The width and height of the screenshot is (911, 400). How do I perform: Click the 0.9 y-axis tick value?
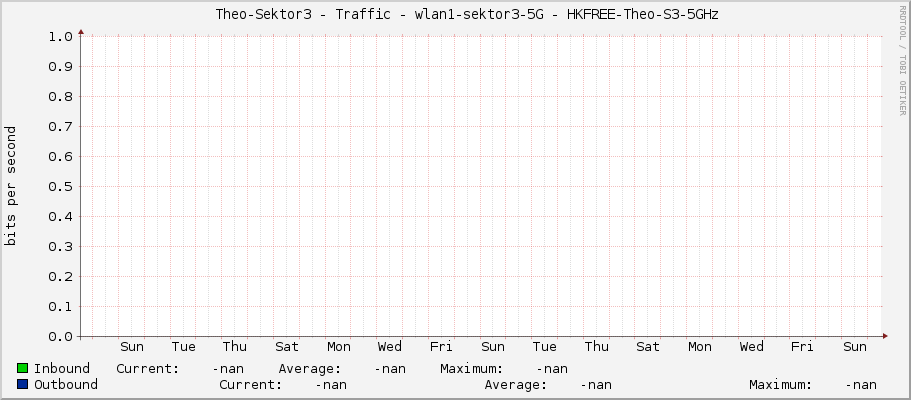click(x=60, y=67)
